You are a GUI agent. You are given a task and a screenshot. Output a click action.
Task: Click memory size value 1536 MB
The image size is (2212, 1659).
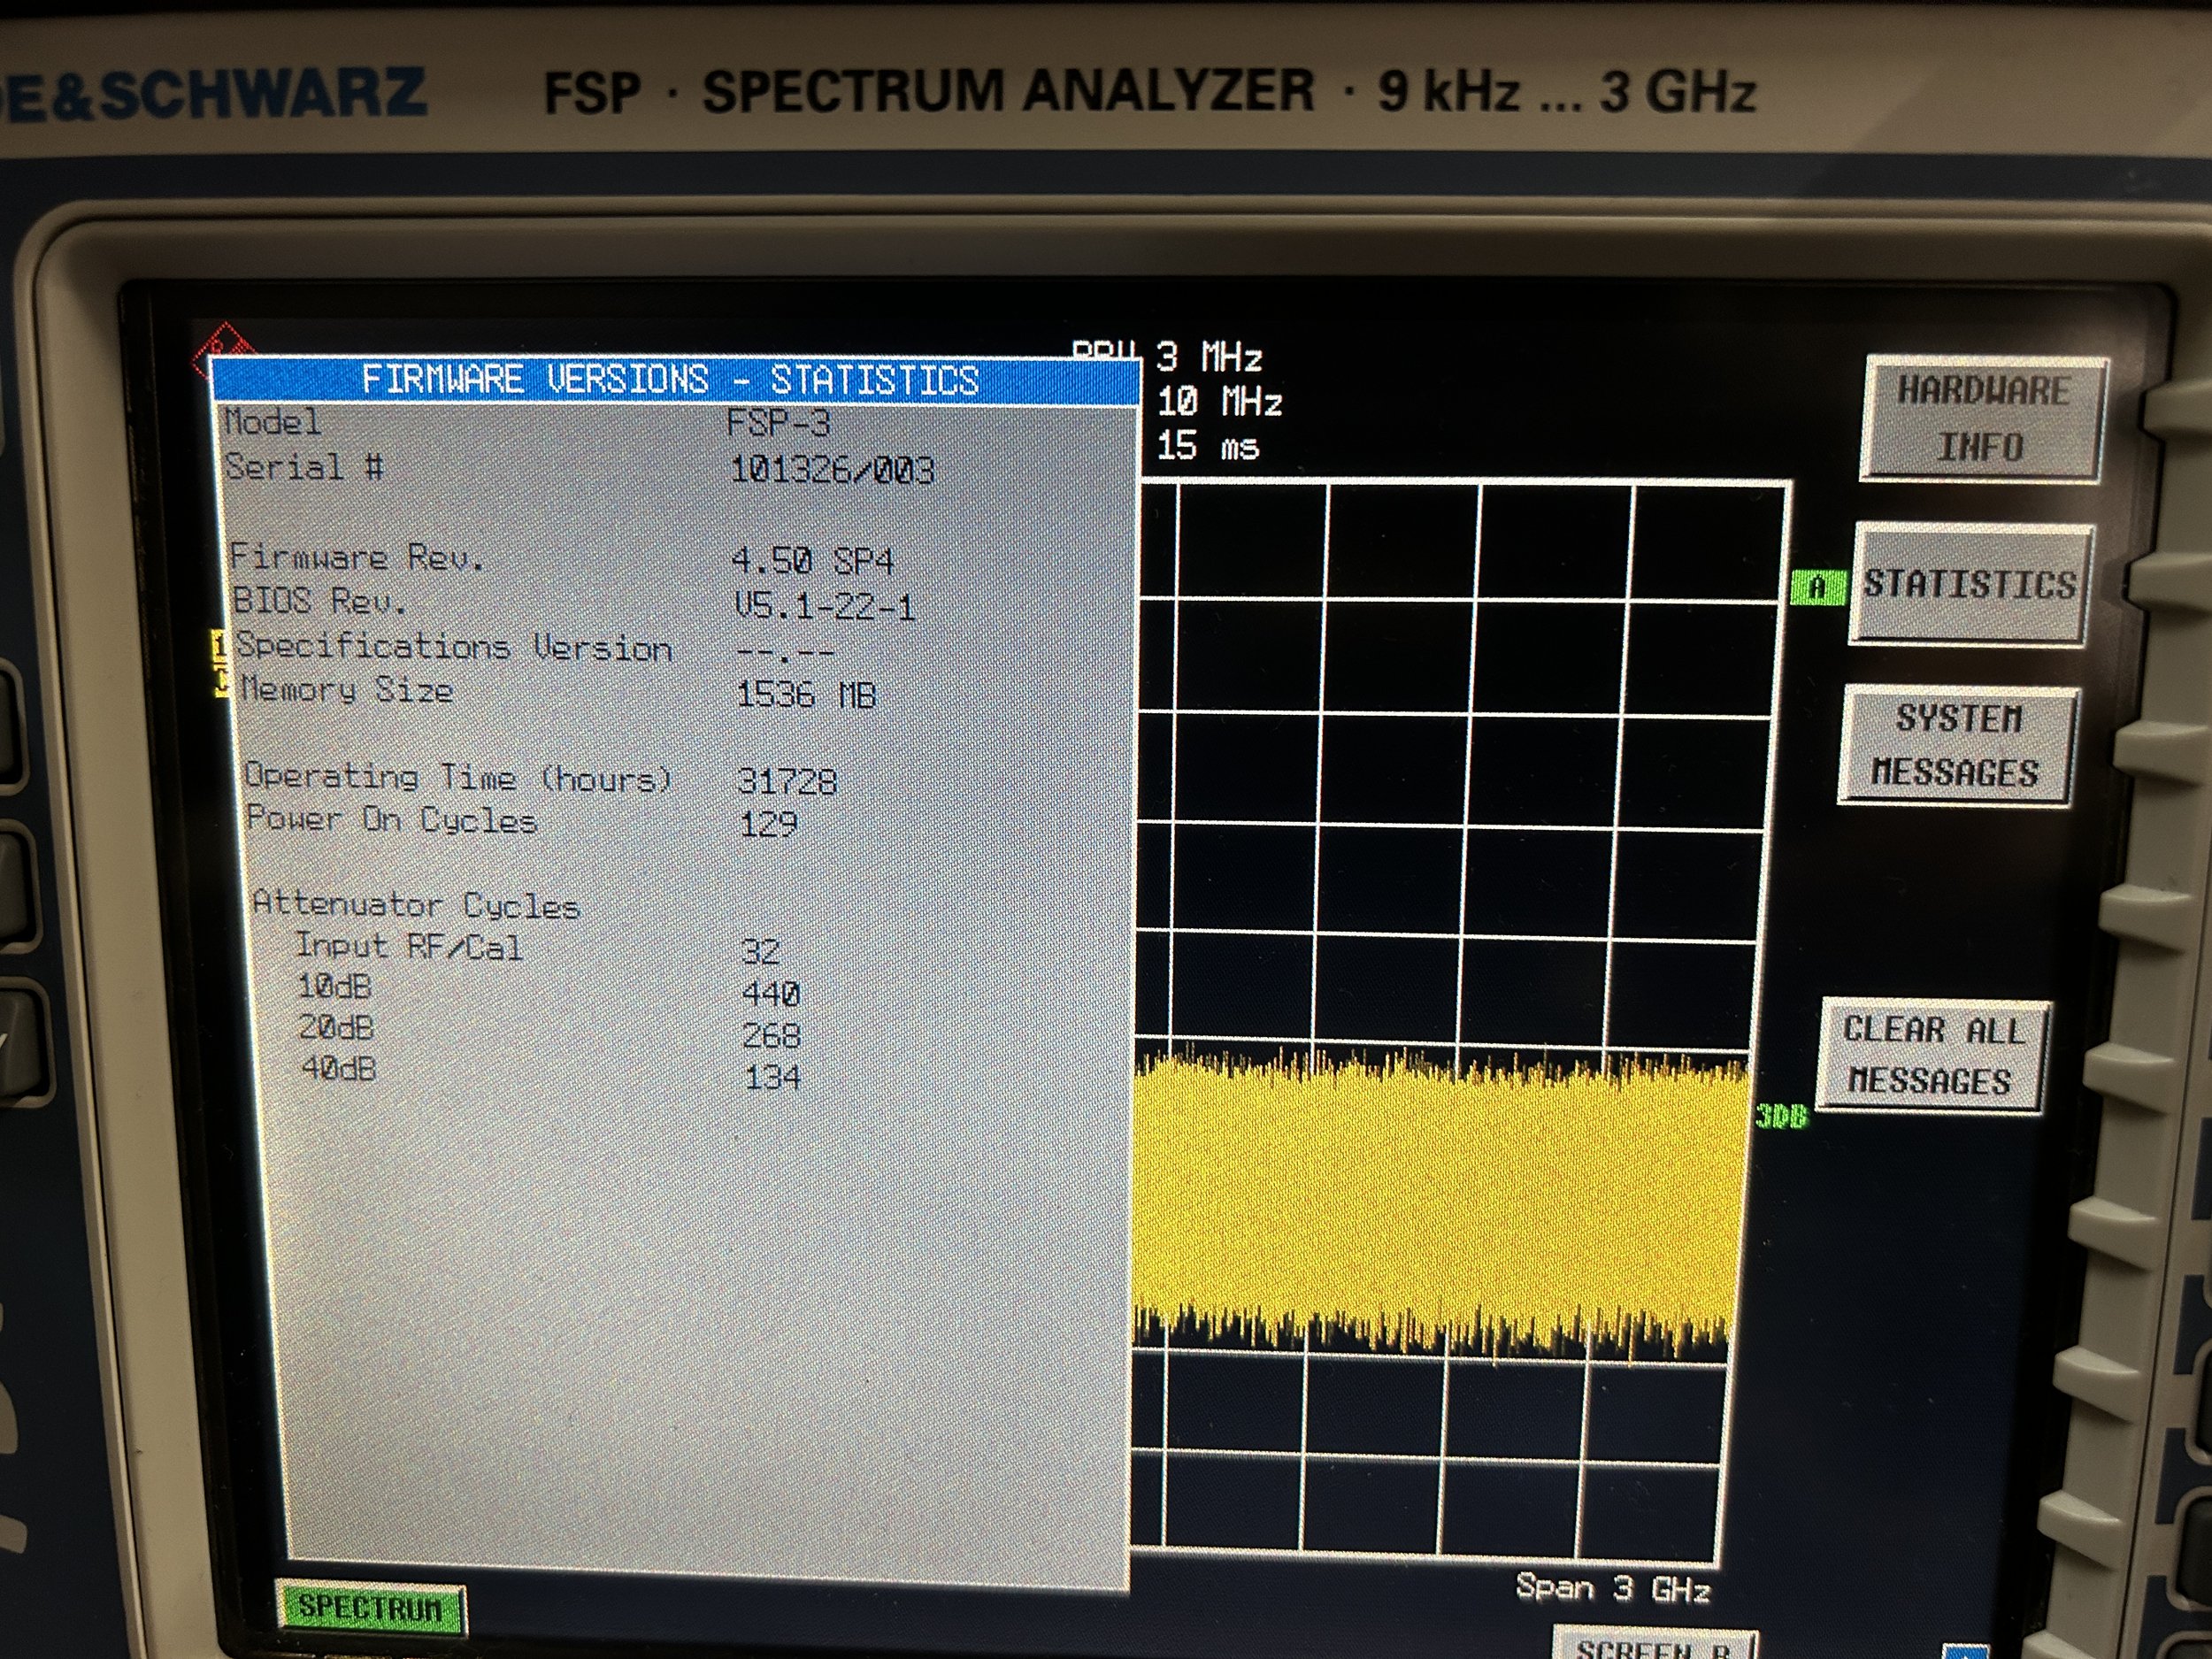(806, 694)
